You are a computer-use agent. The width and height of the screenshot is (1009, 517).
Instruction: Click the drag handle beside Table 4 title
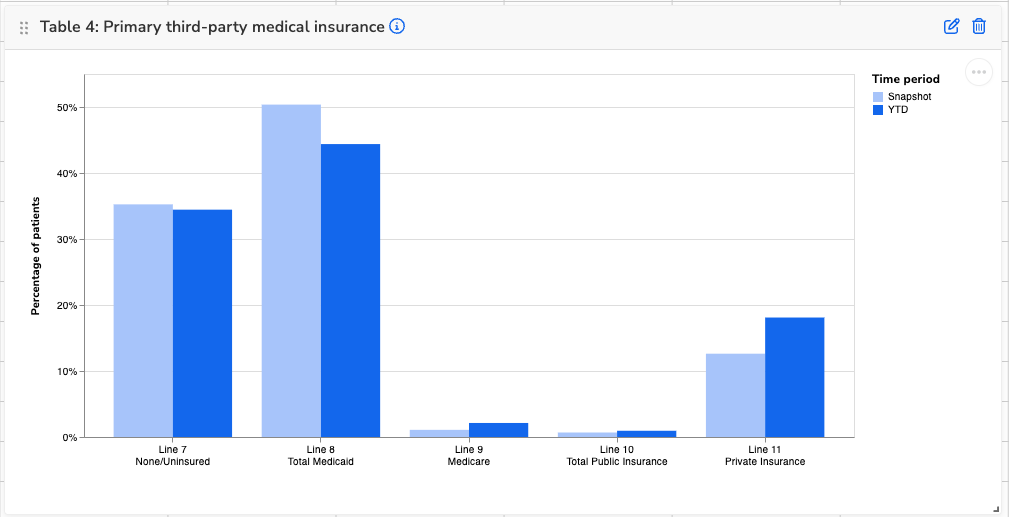pos(24,28)
